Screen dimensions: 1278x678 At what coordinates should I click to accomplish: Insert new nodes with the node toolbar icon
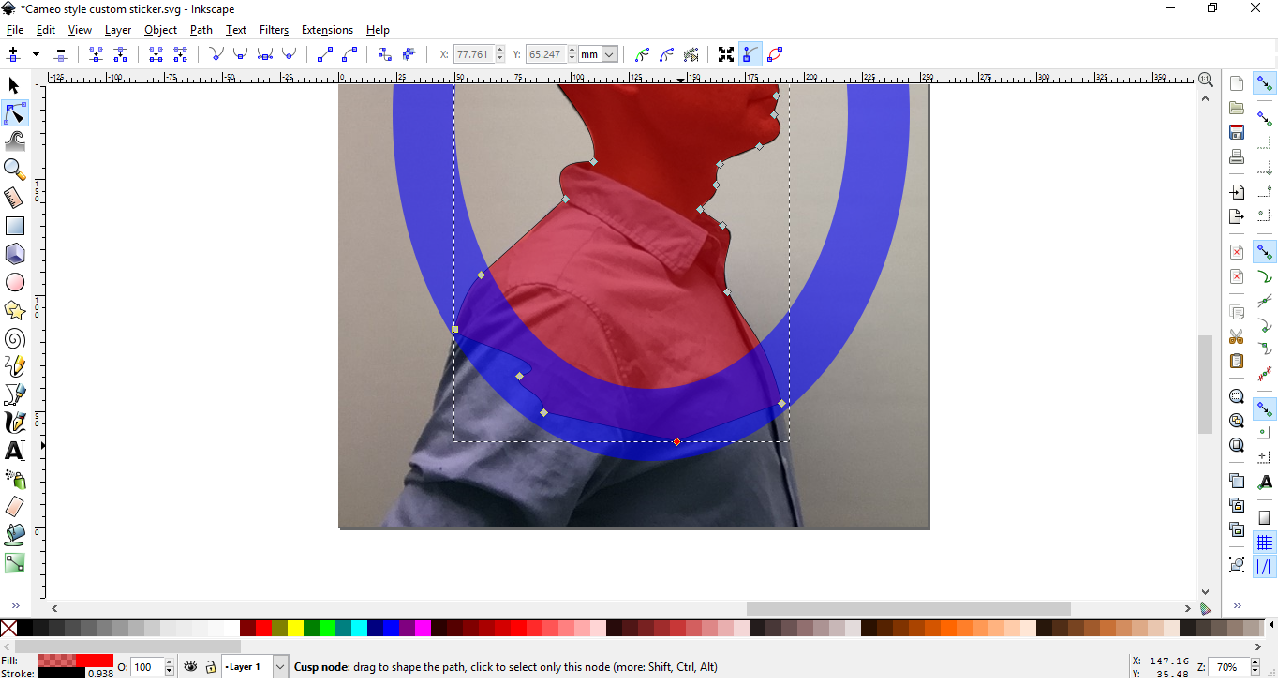(13, 54)
